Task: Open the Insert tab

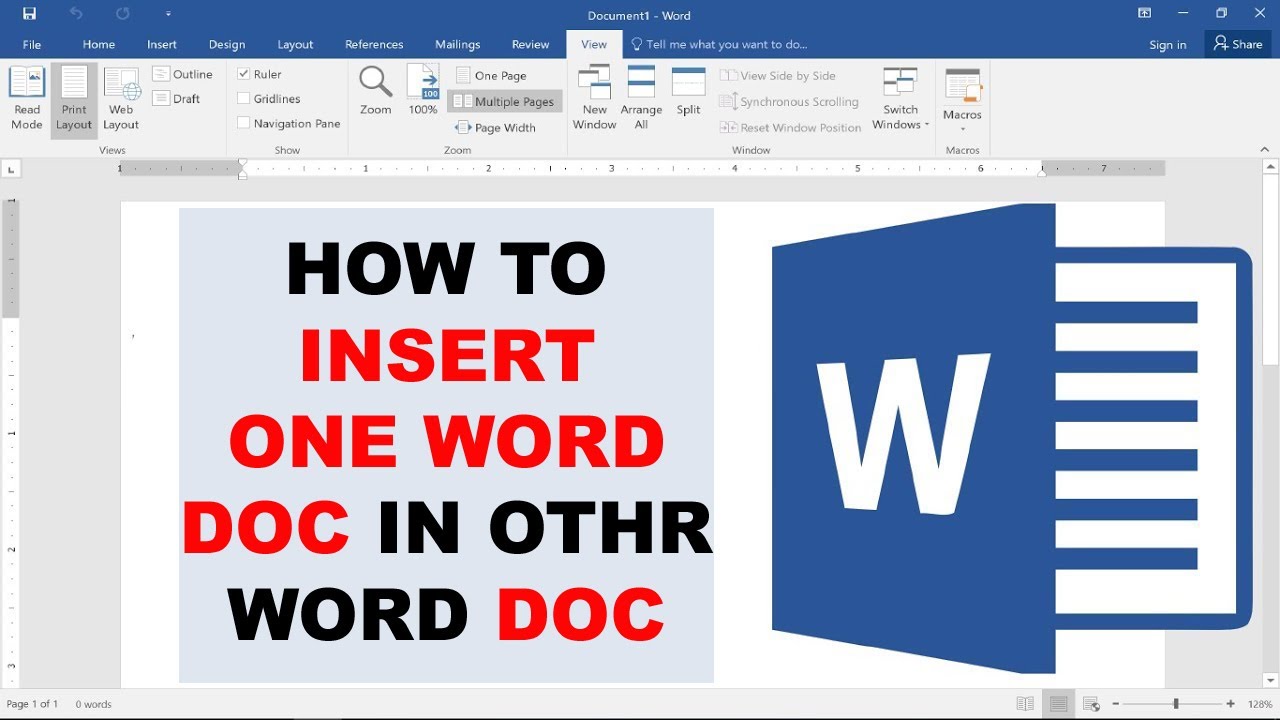Action: coord(162,44)
